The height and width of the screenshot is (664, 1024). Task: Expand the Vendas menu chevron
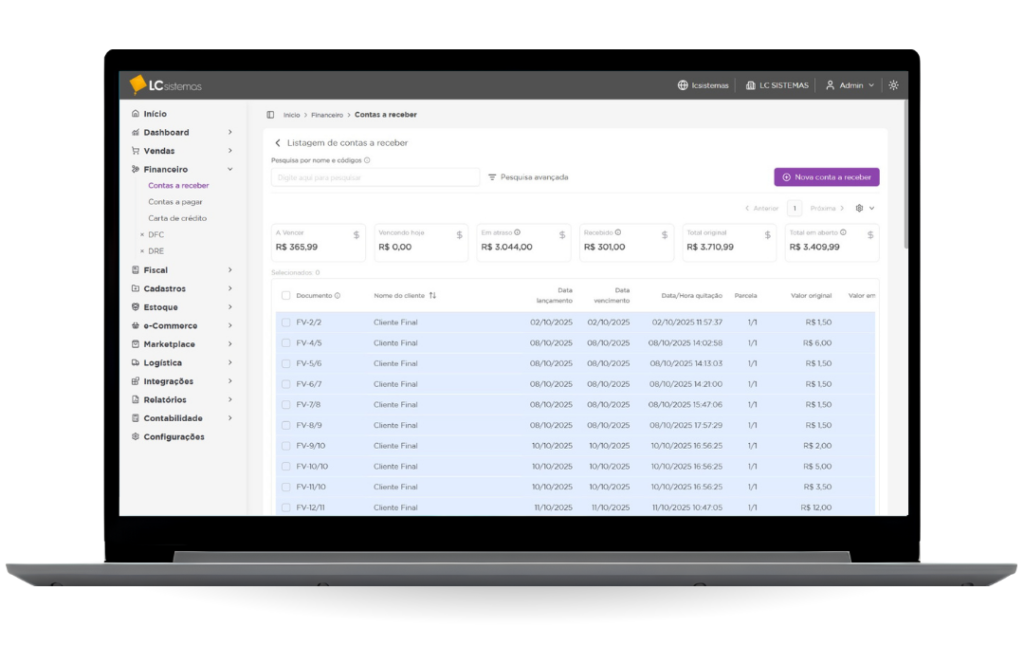230,151
